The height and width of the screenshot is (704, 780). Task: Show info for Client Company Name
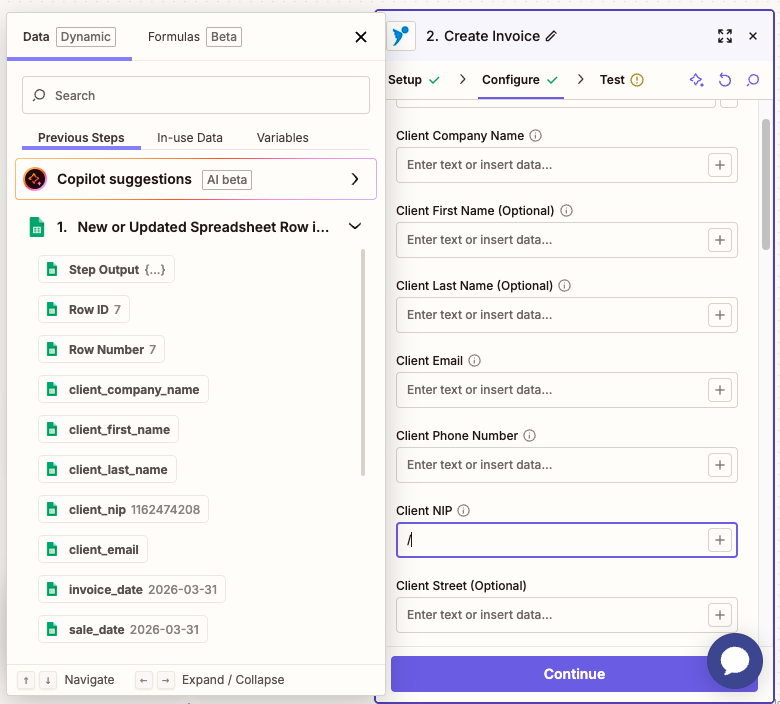click(x=535, y=136)
